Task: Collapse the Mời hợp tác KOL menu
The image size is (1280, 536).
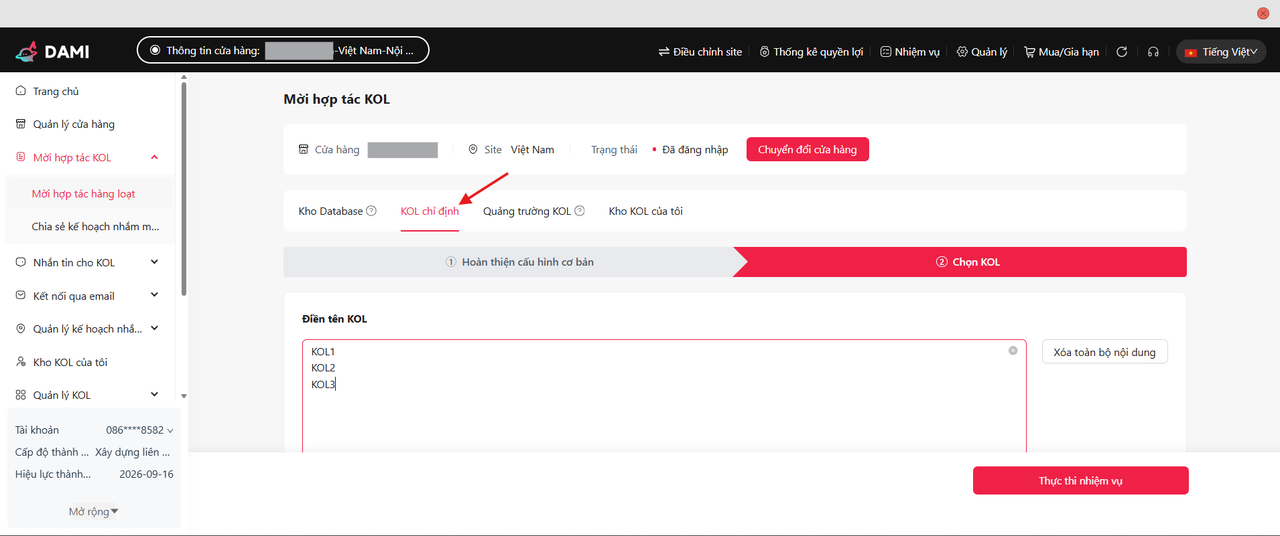Action: [154, 158]
